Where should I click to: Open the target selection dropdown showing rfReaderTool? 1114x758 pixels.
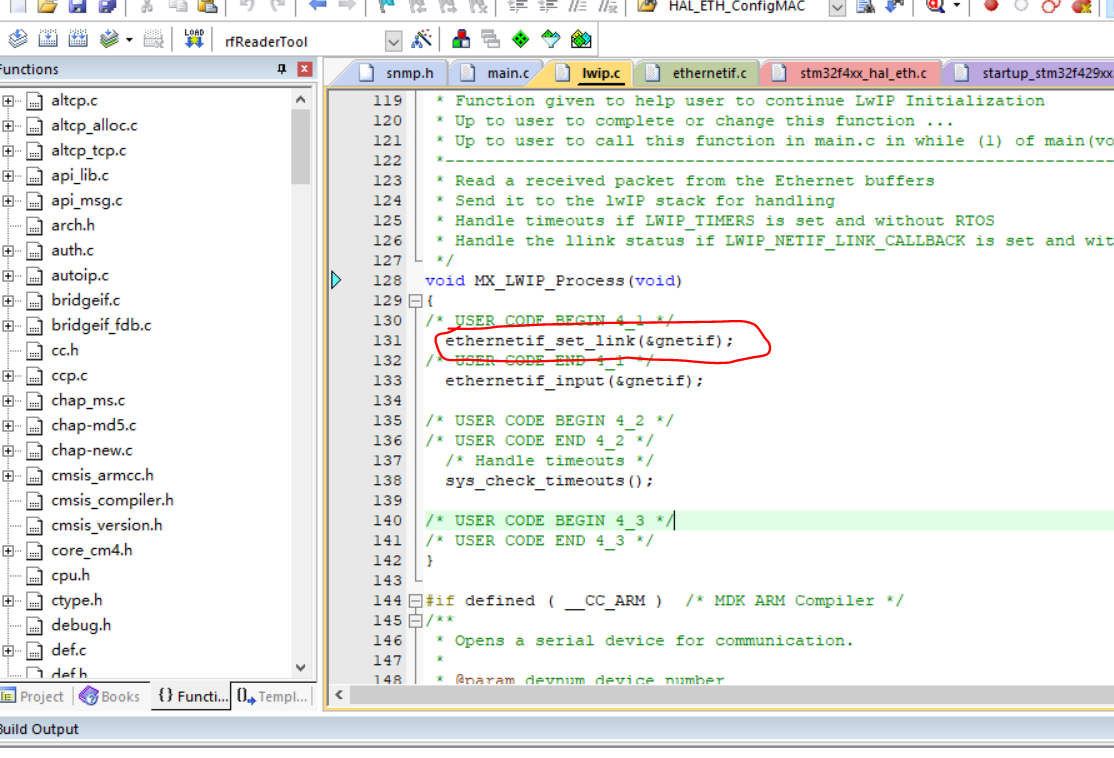pyautogui.click(x=393, y=40)
